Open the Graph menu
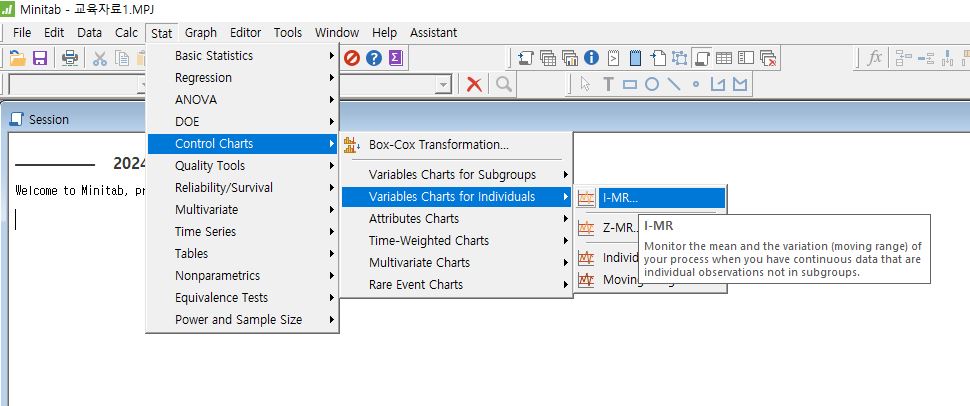The height and width of the screenshot is (406, 970). pyautogui.click(x=200, y=32)
